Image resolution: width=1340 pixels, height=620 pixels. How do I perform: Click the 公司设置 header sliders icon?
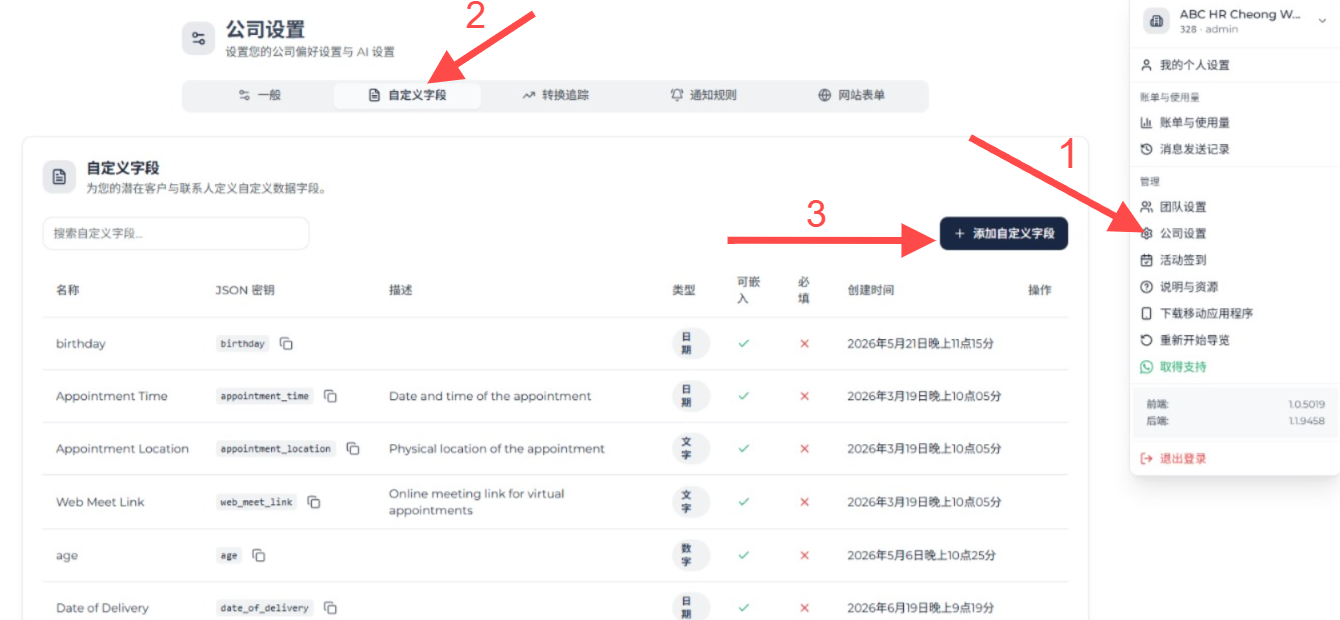point(198,39)
